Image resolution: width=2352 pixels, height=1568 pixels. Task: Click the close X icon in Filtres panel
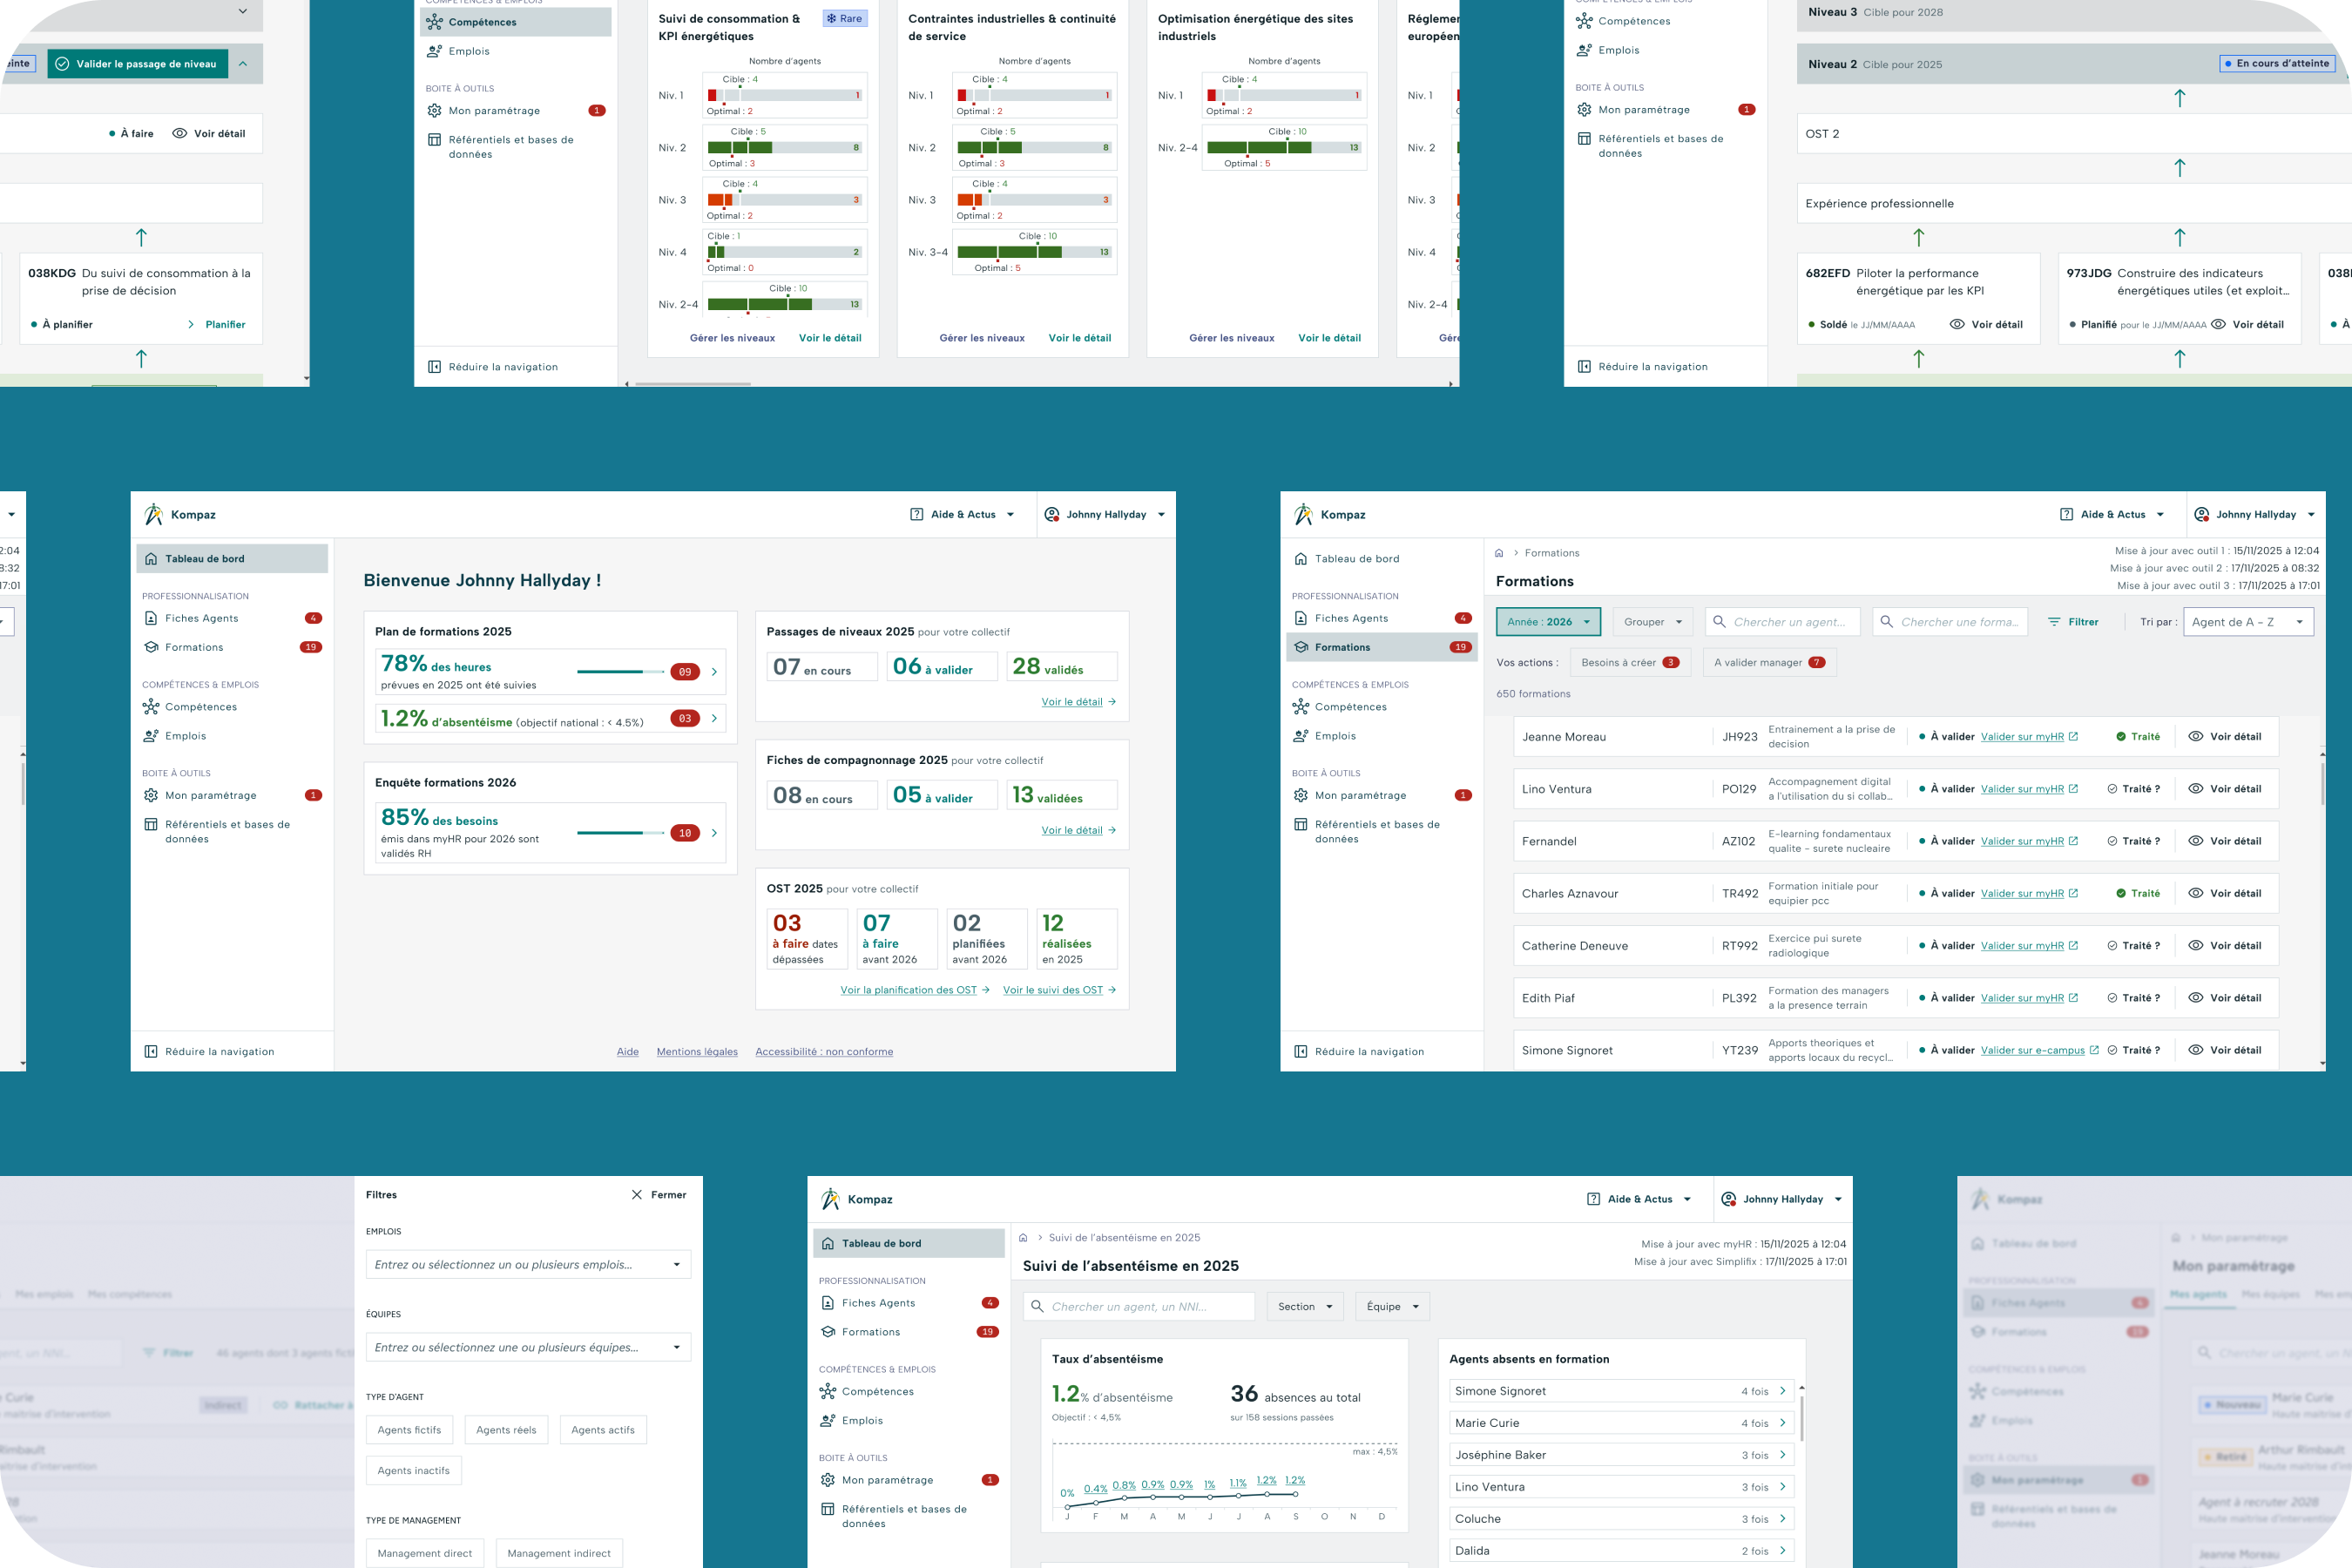[x=636, y=1195]
